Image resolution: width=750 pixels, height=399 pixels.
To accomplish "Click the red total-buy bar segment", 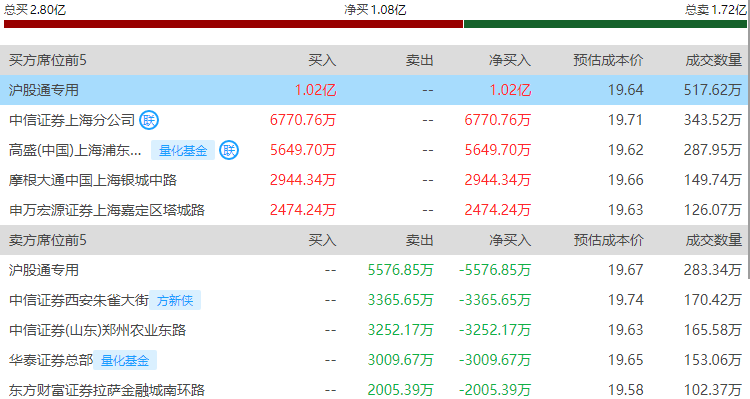I will click(233, 24).
